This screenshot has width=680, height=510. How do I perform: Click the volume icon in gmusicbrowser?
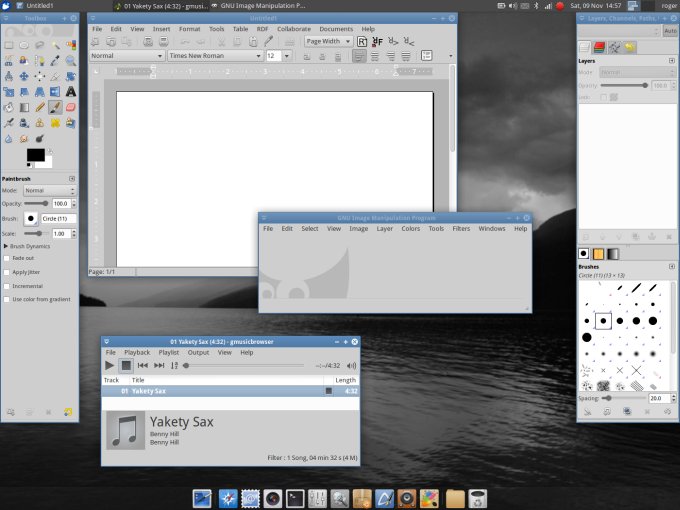pyautogui.click(x=352, y=366)
